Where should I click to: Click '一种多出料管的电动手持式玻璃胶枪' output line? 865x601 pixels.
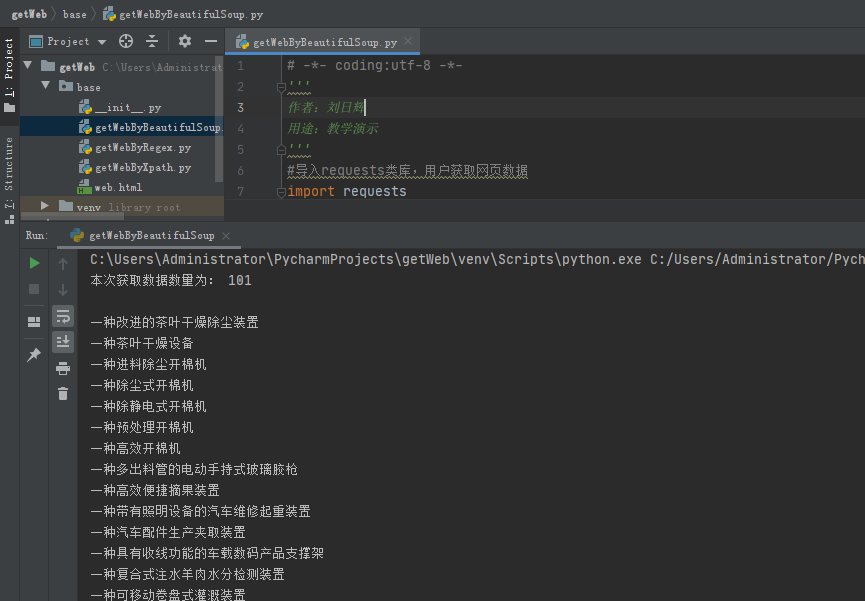click(x=194, y=469)
